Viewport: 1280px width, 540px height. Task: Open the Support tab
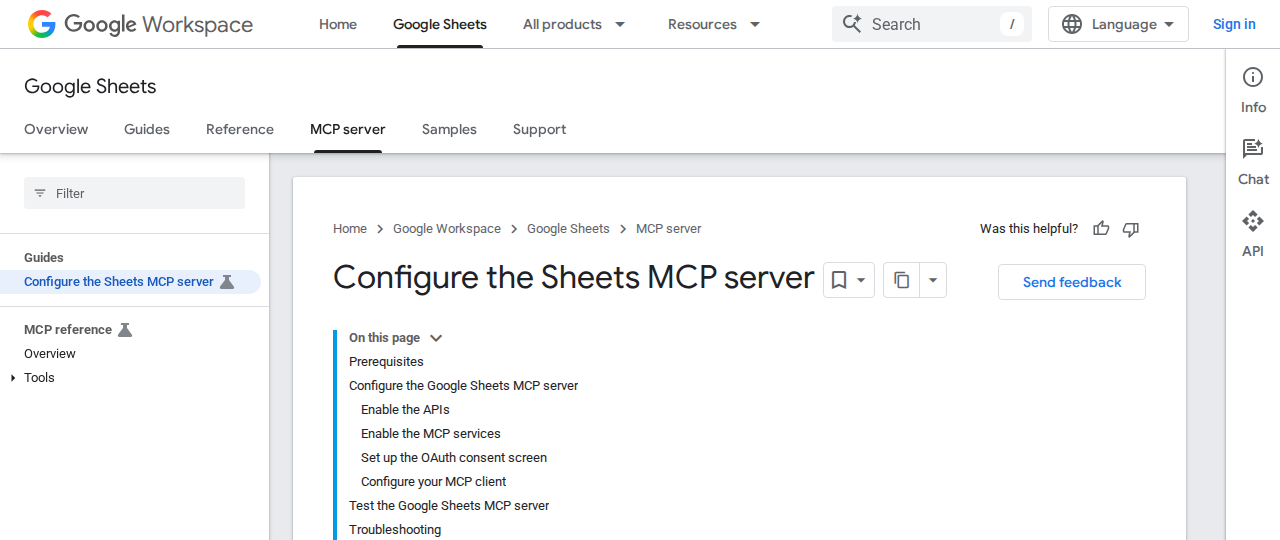tap(540, 129)
